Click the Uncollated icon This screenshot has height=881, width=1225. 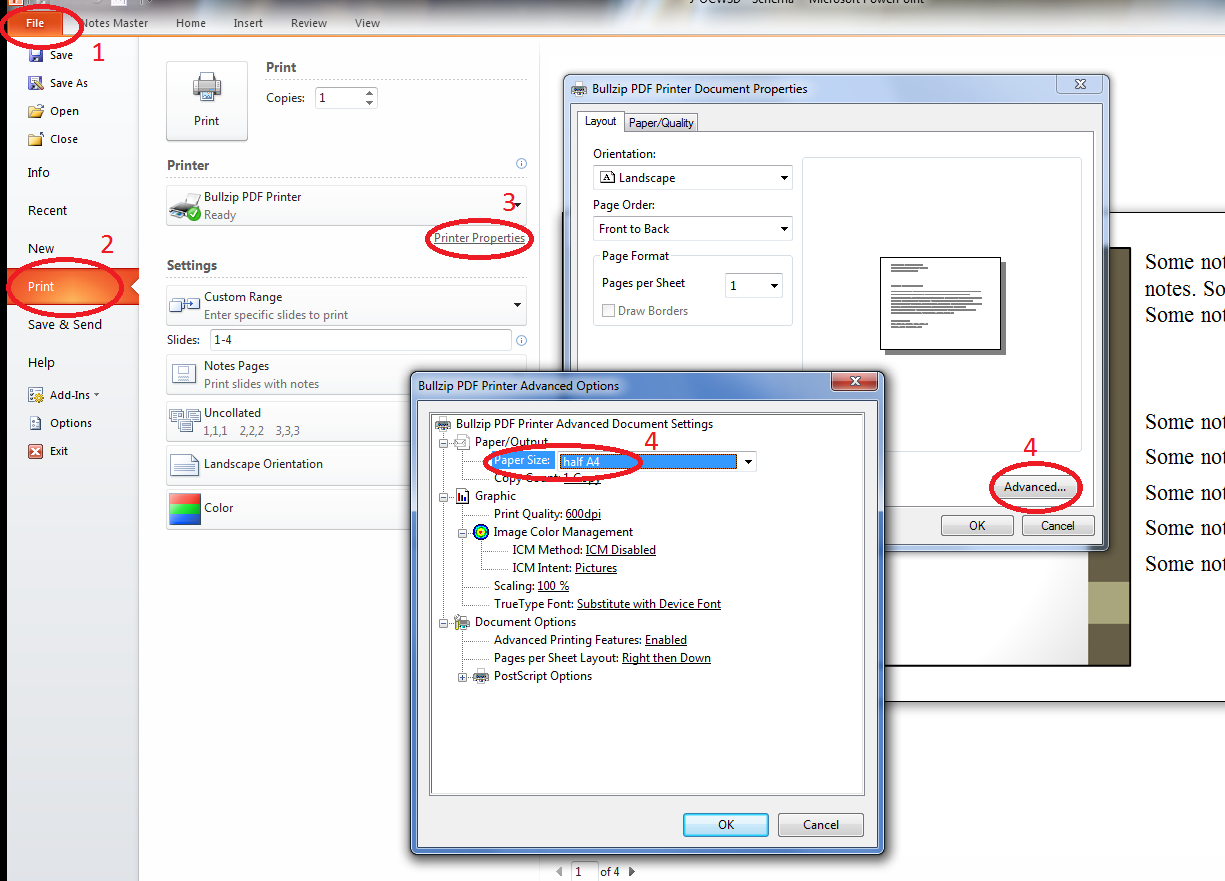[184, 420]
